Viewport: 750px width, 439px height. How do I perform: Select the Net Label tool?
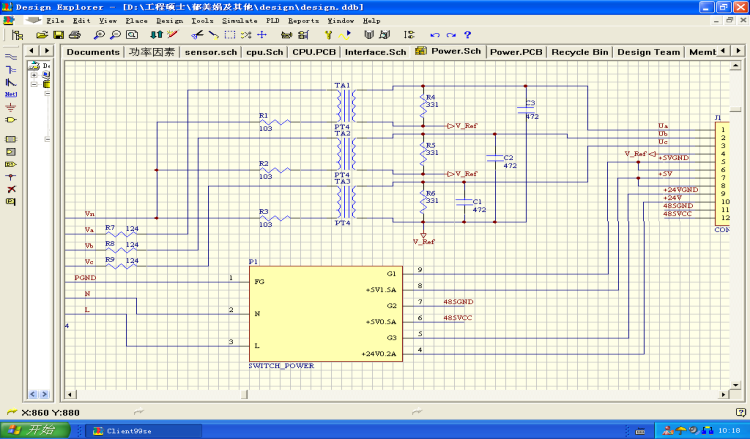tap(11, 92)
